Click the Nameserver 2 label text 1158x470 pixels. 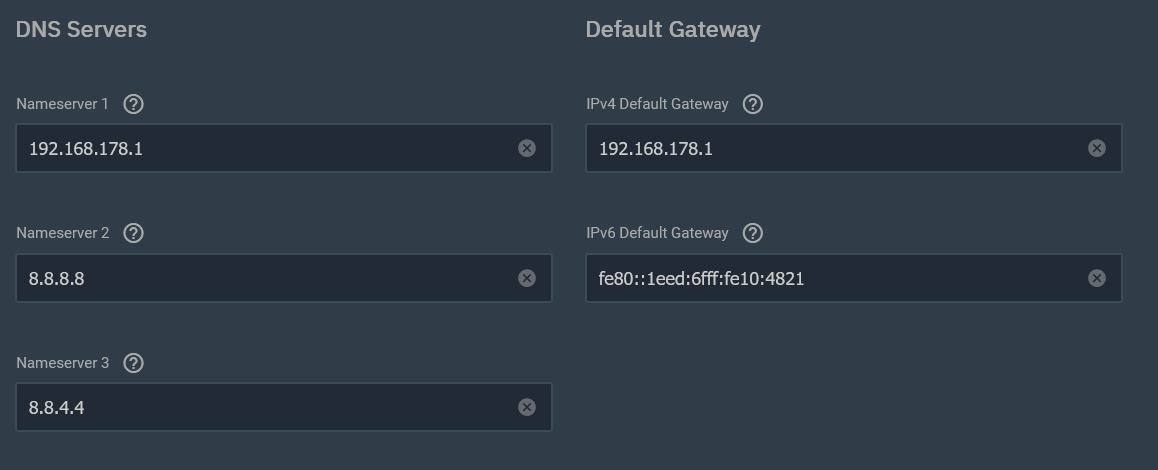[62, 233]
